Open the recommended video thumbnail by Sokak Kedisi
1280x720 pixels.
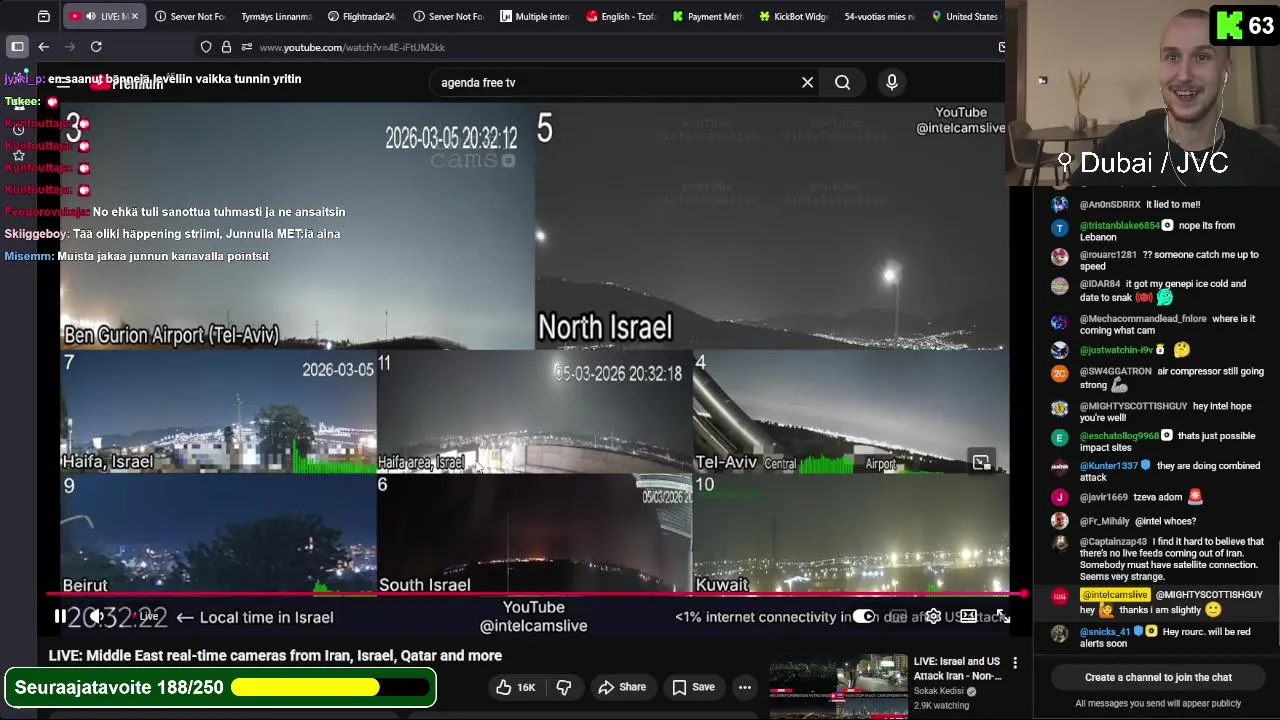[x=838, y=686]
